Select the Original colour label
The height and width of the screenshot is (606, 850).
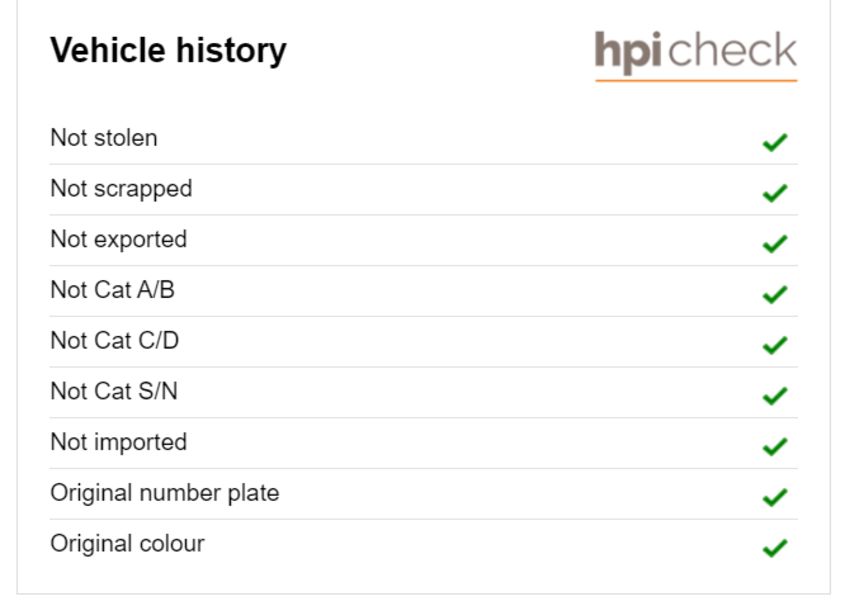(x=127, y=543)
